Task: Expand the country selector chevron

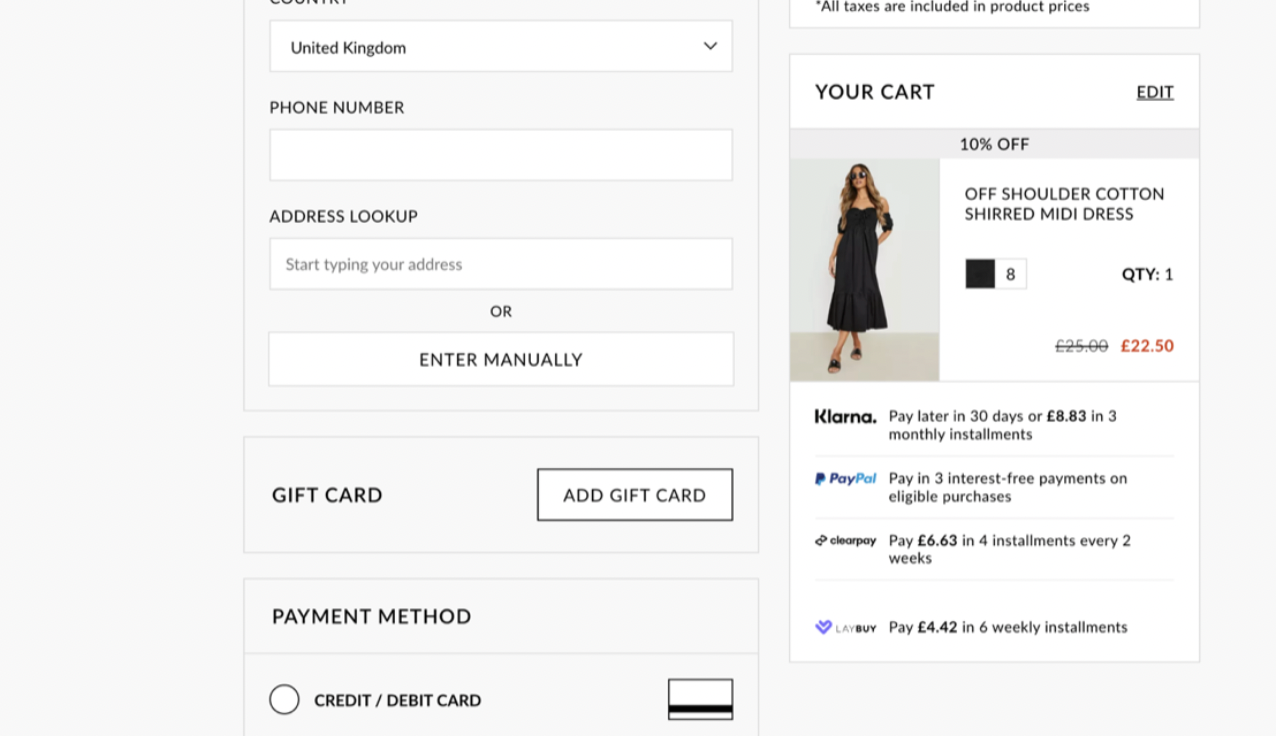Action: pyautogui.click(x=710, y=46)
